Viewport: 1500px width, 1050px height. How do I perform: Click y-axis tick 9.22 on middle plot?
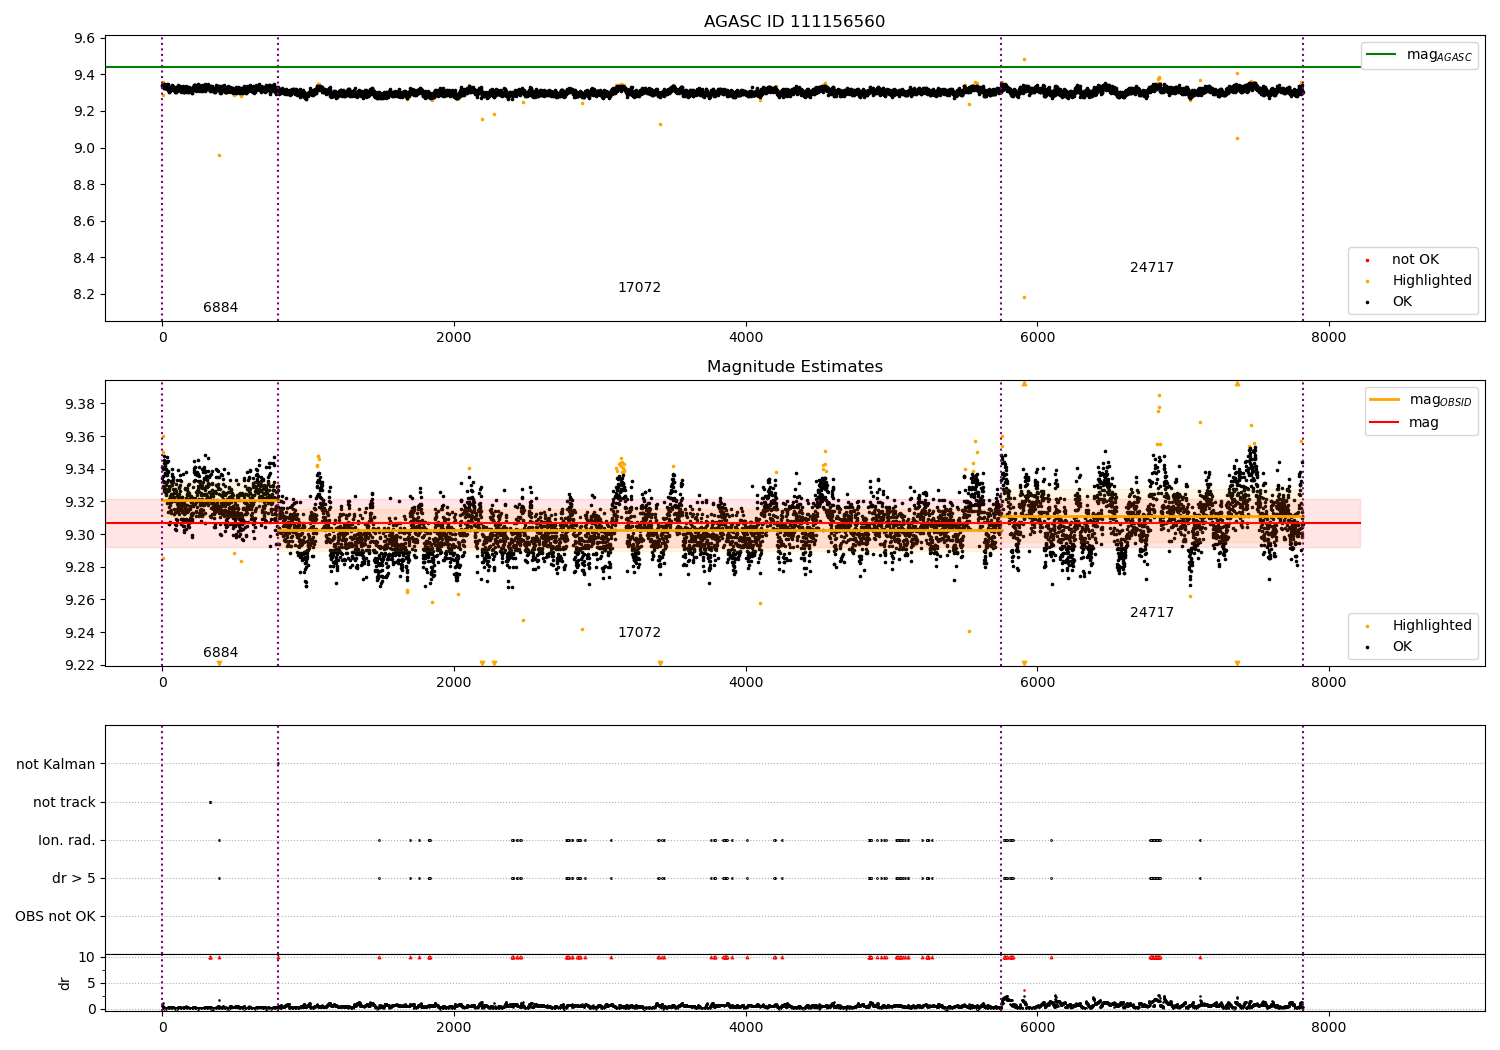point(81,666)
